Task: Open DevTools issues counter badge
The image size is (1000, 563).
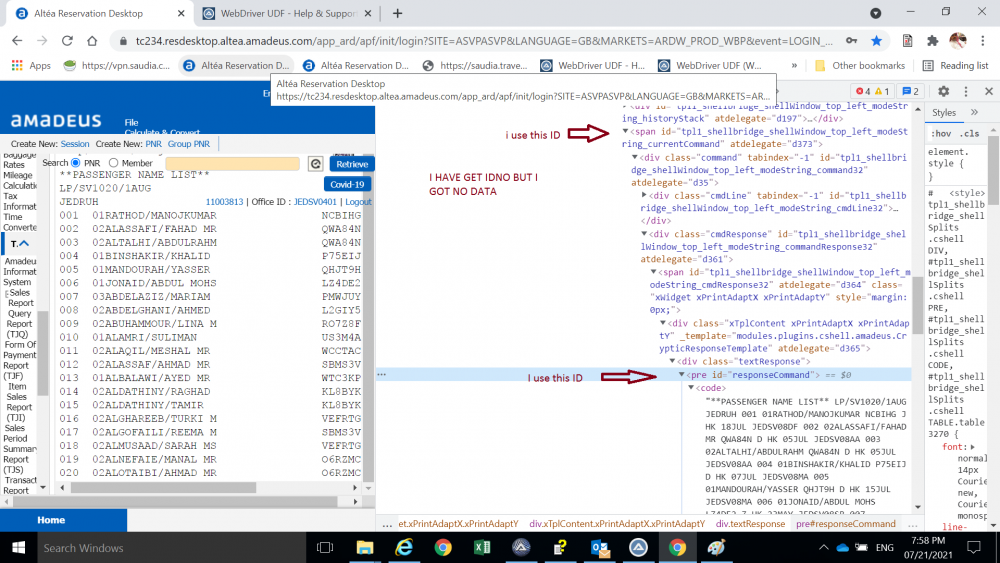Action: (910, 91)
